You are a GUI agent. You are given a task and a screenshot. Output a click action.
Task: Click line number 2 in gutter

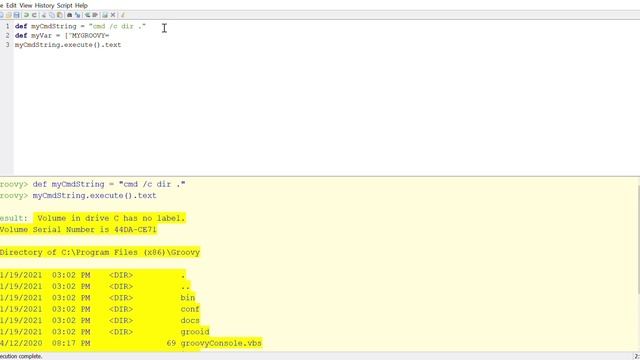(x=7, y=36)
